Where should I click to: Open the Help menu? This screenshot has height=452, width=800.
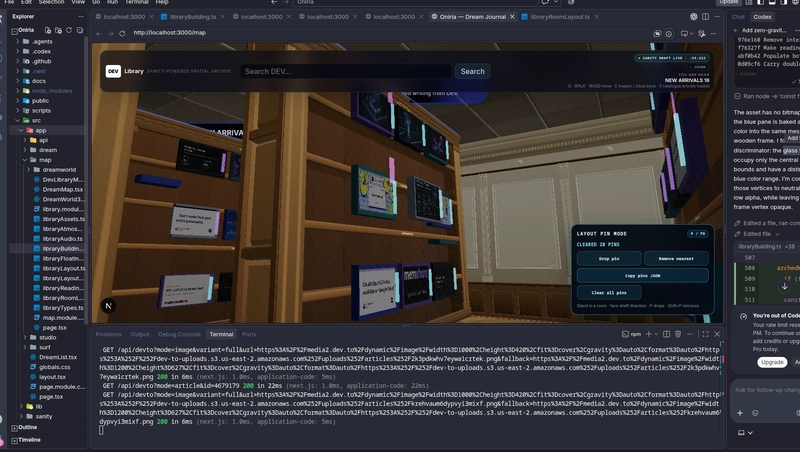tap(162, 2)
